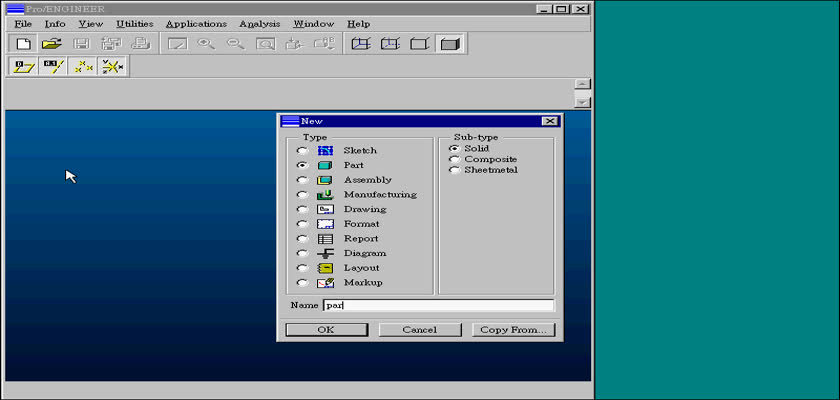This screenshot has height=400, width=840.
Task: Click the Report type icon
Action: [325, 239]
